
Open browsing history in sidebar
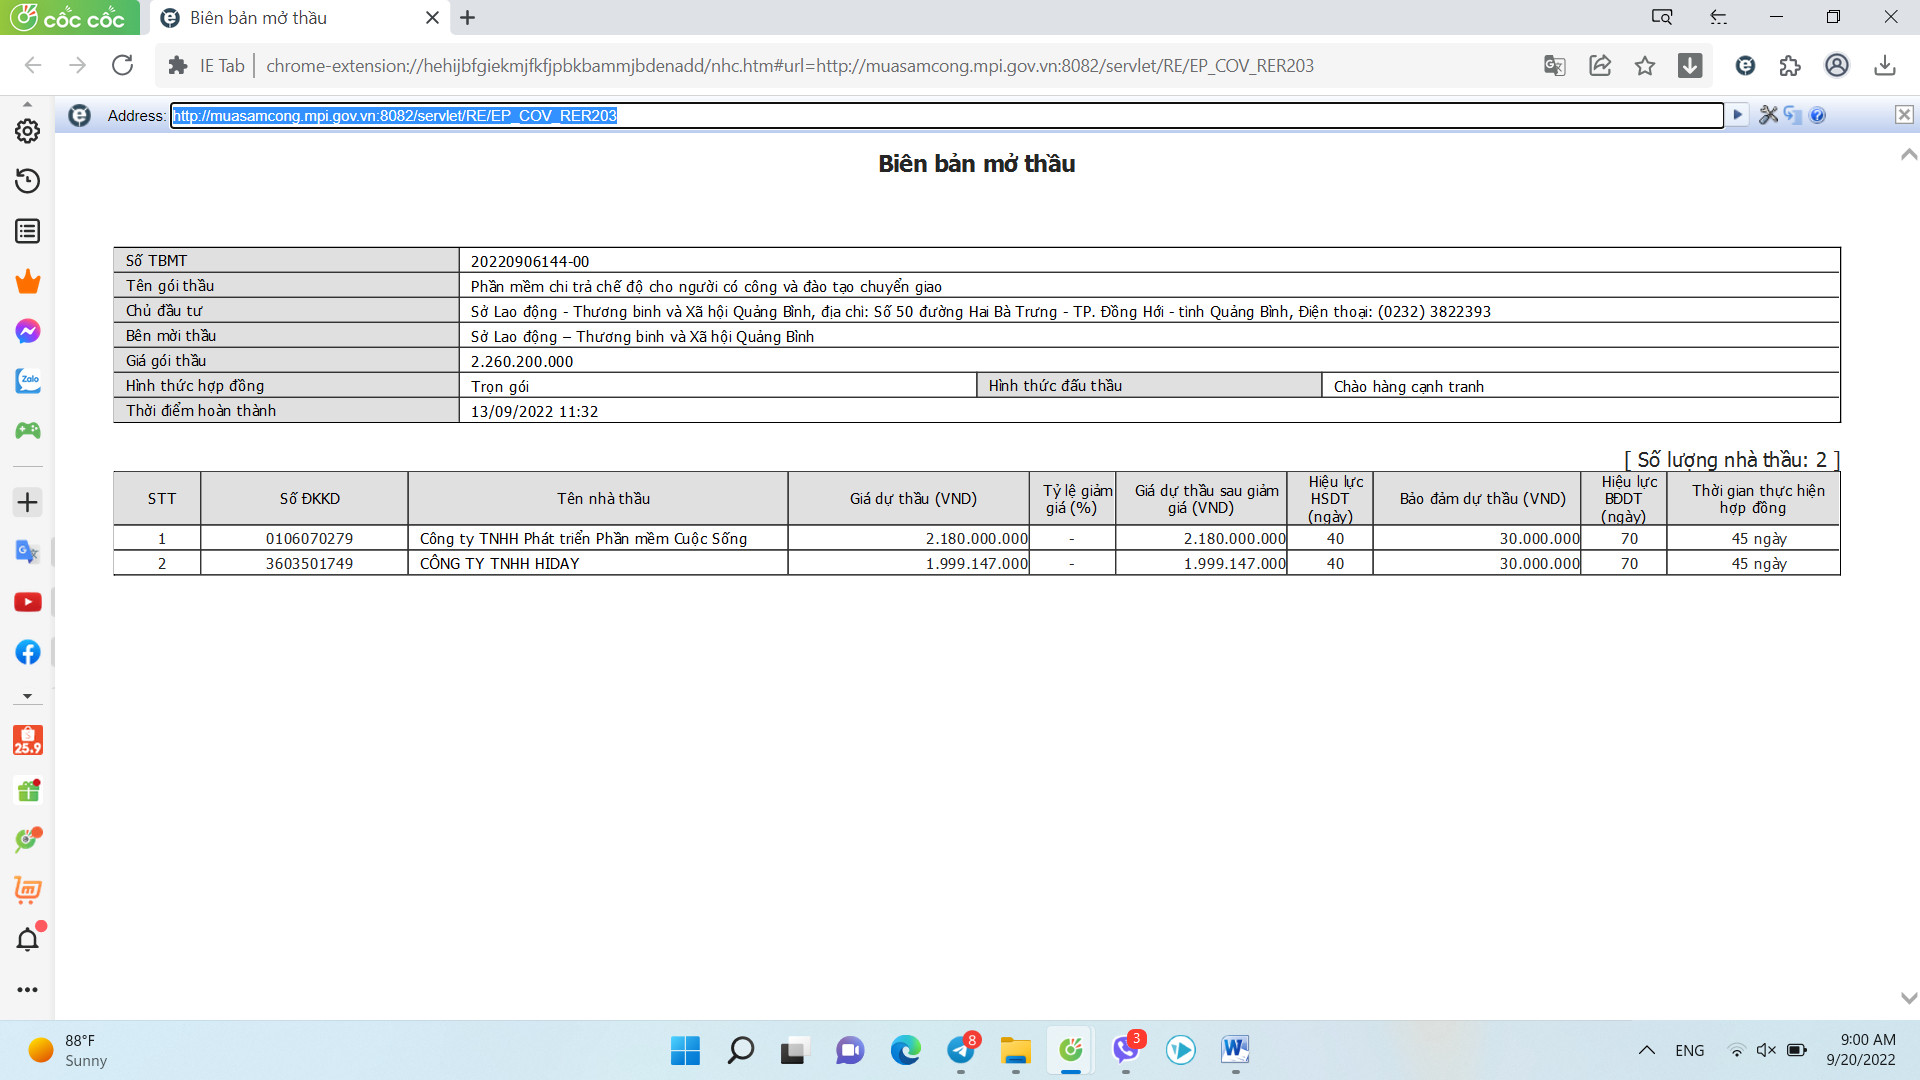pos(27,181)
